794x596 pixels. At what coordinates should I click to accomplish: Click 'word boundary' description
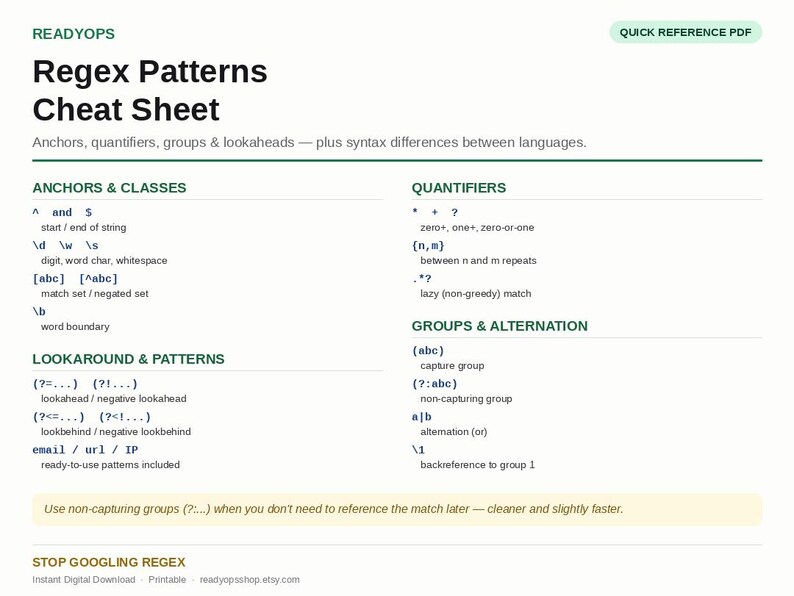[75, 327]
